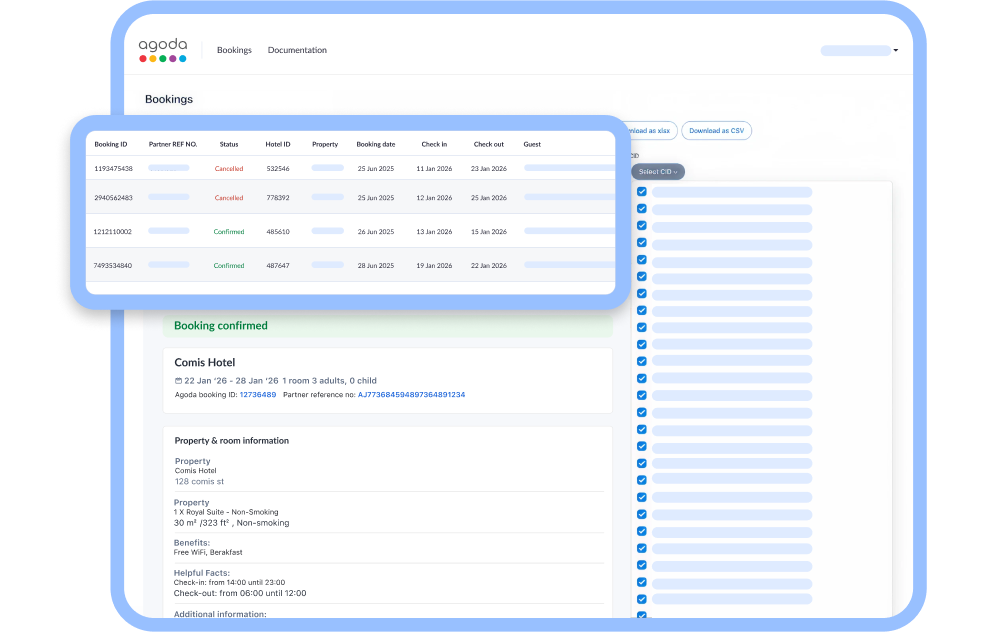
Task: Select booking ID 2940562483
Action: click(x=114, y=198)
